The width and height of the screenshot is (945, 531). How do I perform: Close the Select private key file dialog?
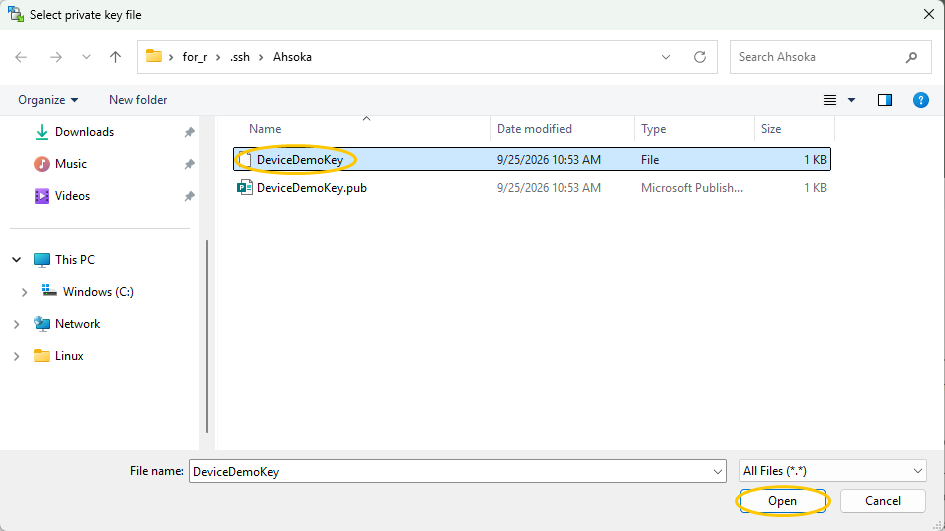(929, 14)
